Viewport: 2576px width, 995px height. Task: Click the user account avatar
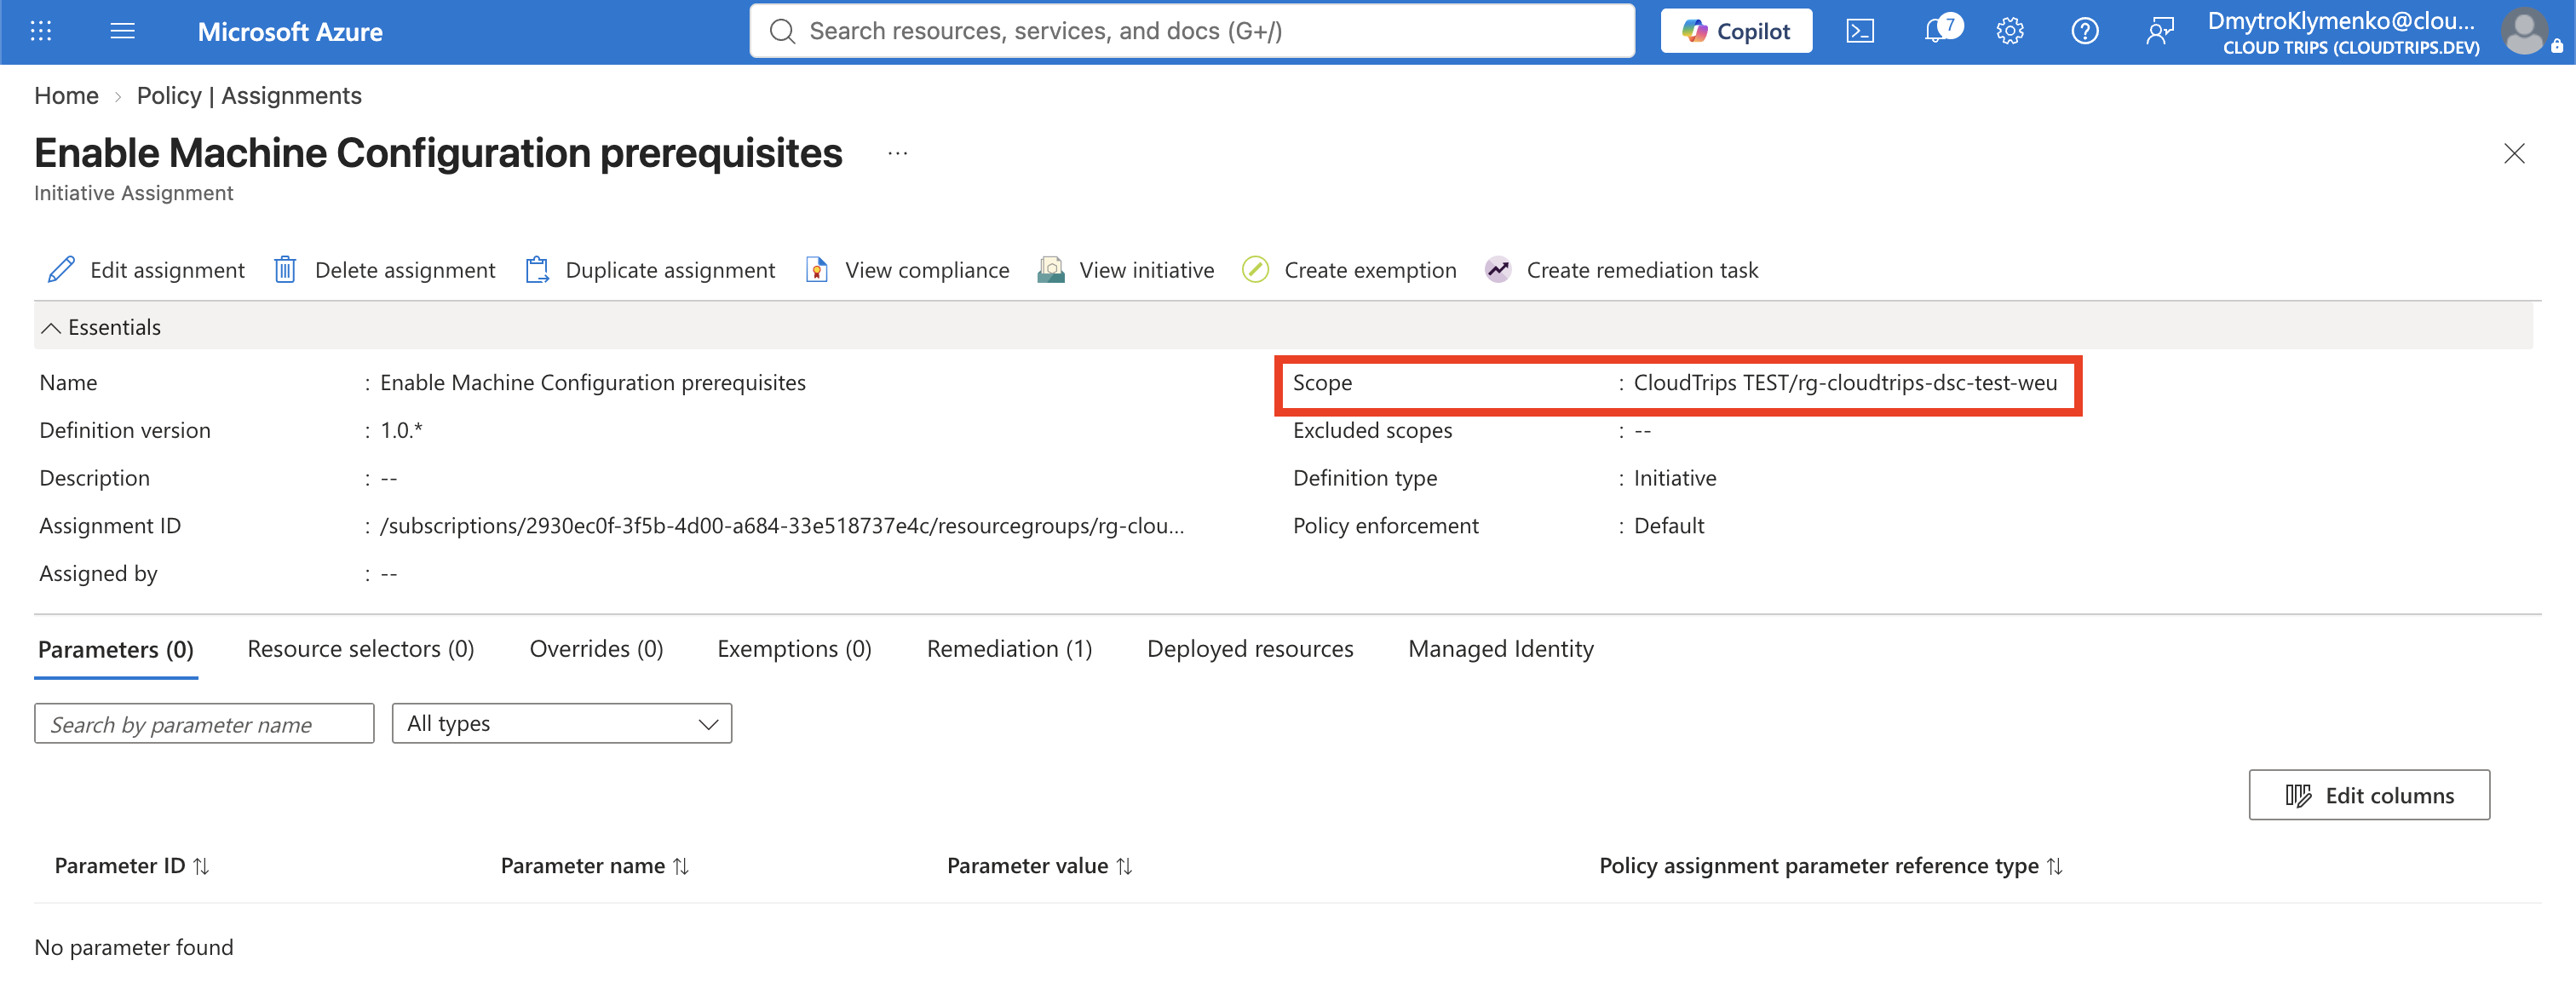2525,31
